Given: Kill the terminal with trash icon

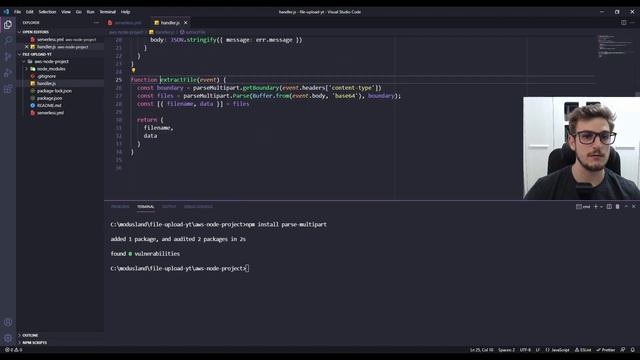Looking at the screenshot, I should (618, 207).
